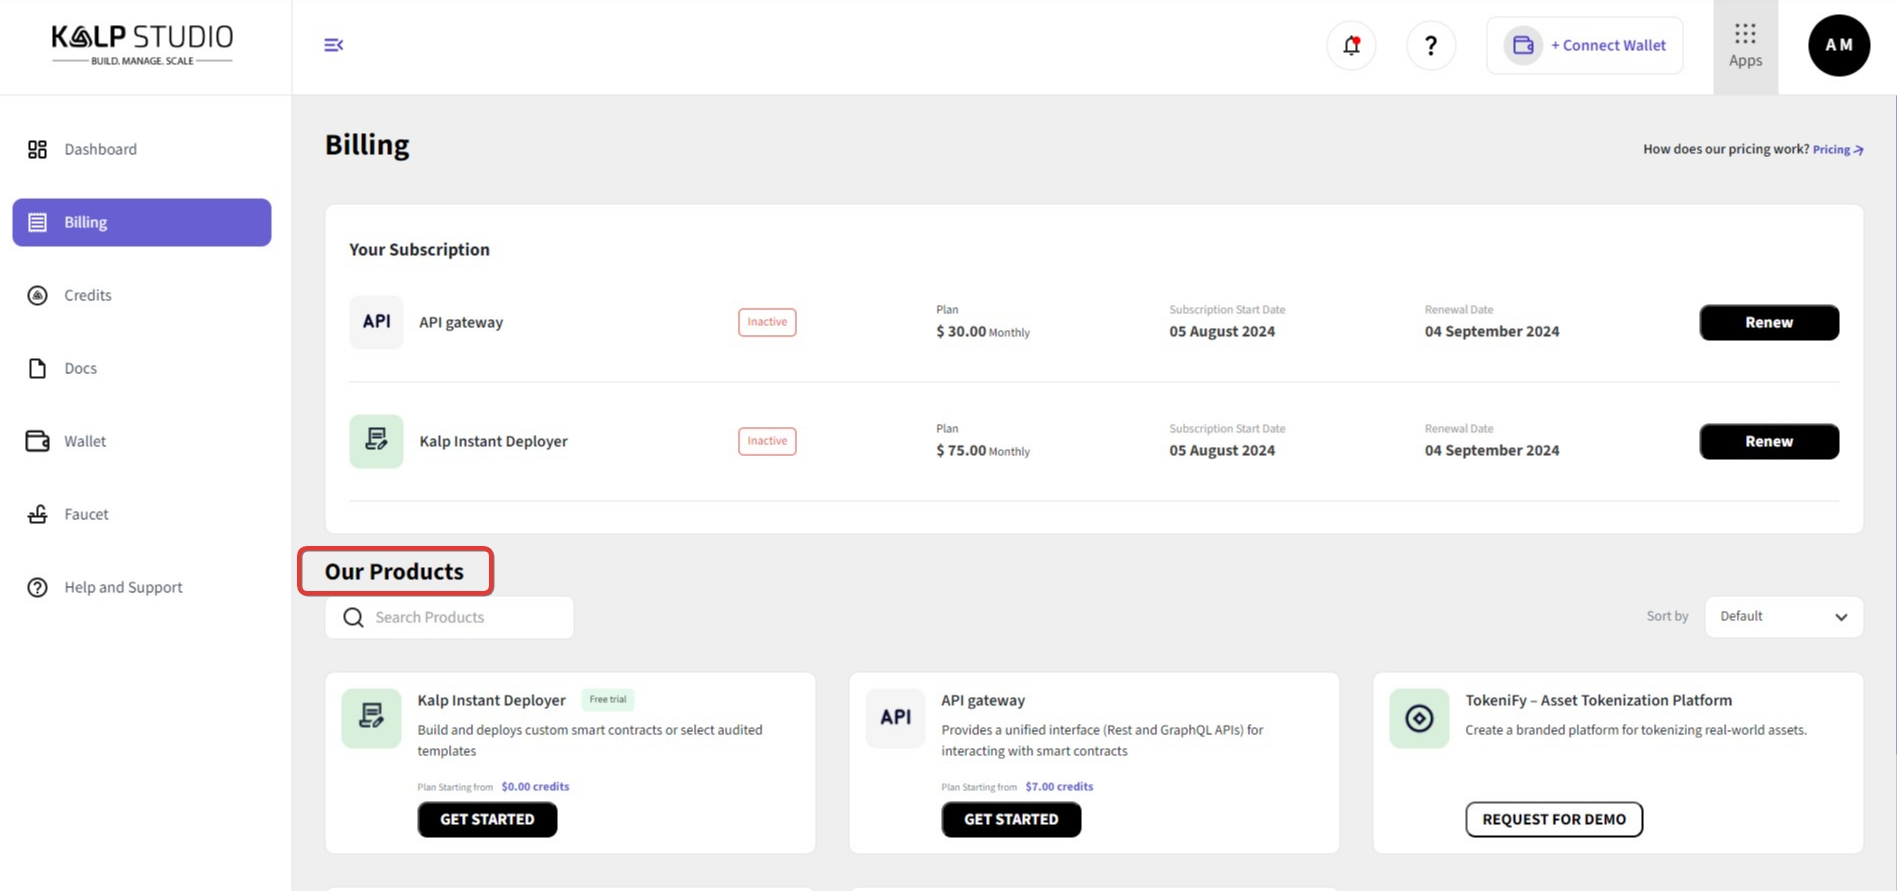Open the Apps grid launcher
This screenshot has width=1897, height=891.
(1745, 46)
